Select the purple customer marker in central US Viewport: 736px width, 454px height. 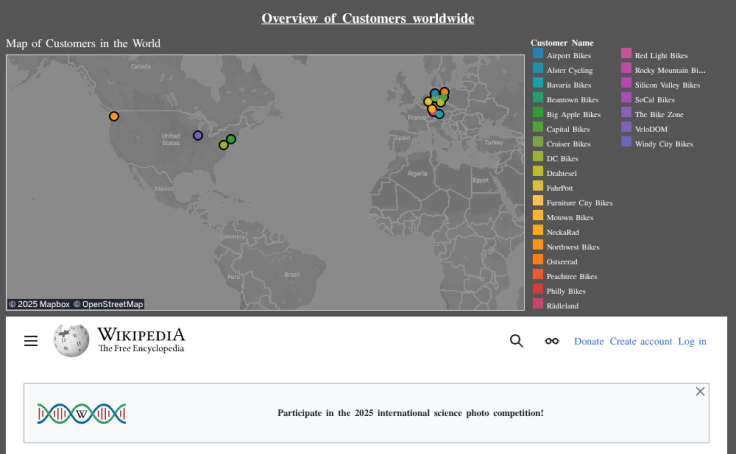pos(198,135)
